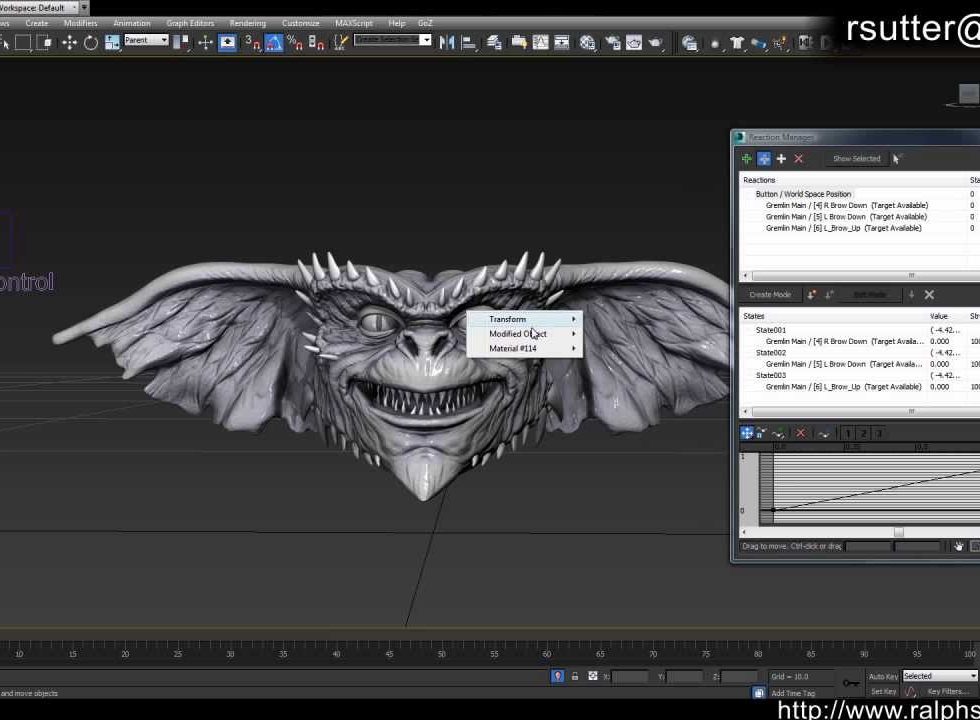Click Use Pivot Point Center icon
The width and height of the screenshot is (980, 720).
[x=182, y=42]
